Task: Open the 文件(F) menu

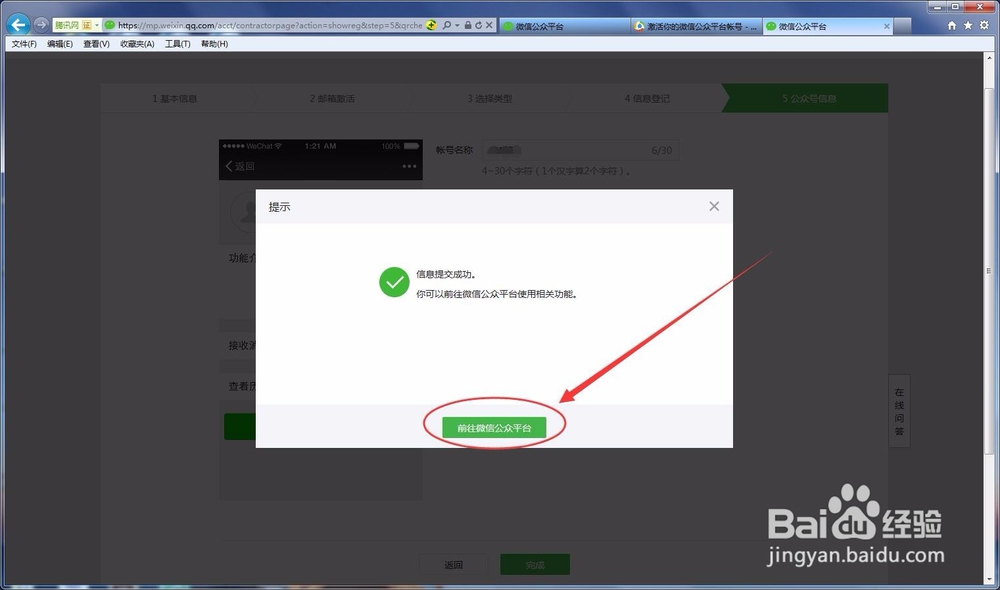Action: (x=24, y=44)
